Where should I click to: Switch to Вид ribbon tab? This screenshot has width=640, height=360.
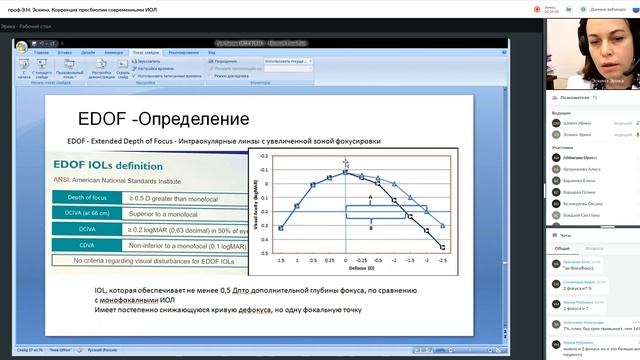coord(212,53)
